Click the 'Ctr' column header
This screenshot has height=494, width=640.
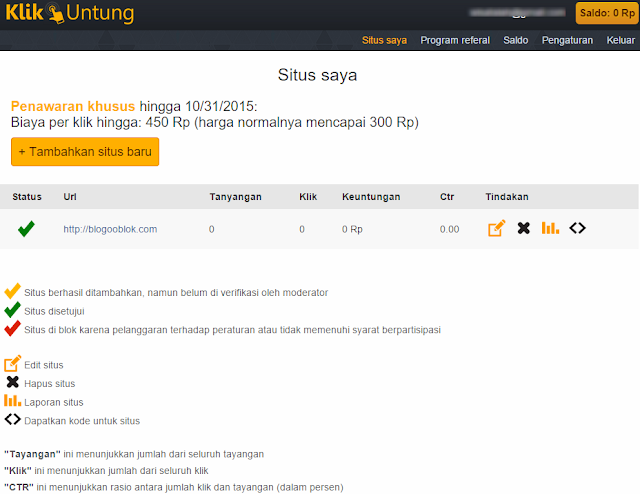[x=447, y=197]
